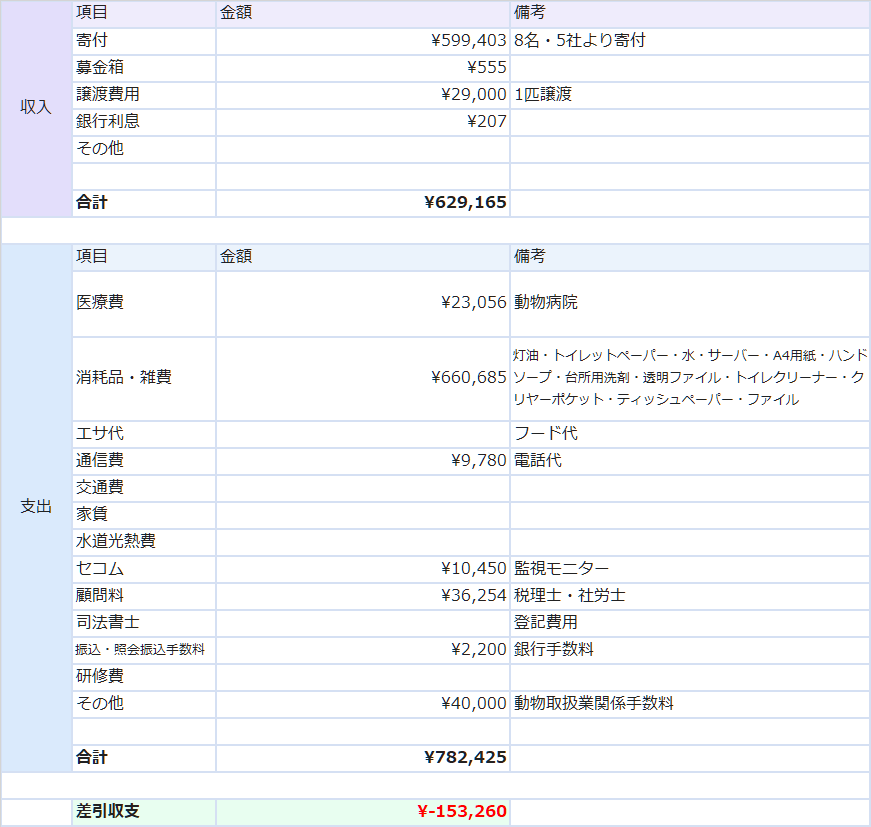Select the 医療費 amount ¥23,056
This screenshot has width=871, height=827.
(473, 303)
